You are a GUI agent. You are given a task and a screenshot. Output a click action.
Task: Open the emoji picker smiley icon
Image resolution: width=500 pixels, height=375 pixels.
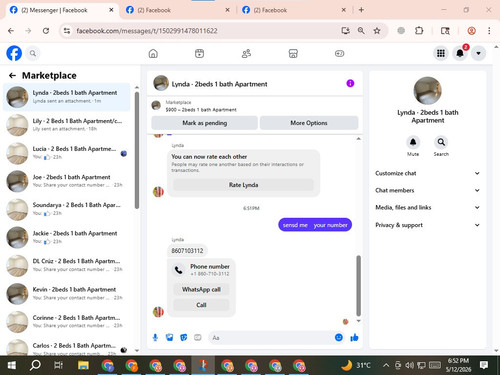coord(339,337)
